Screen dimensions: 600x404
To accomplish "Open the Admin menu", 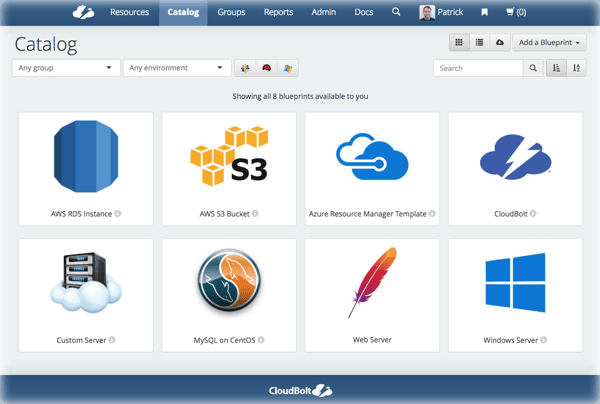I will pos(324,12).
